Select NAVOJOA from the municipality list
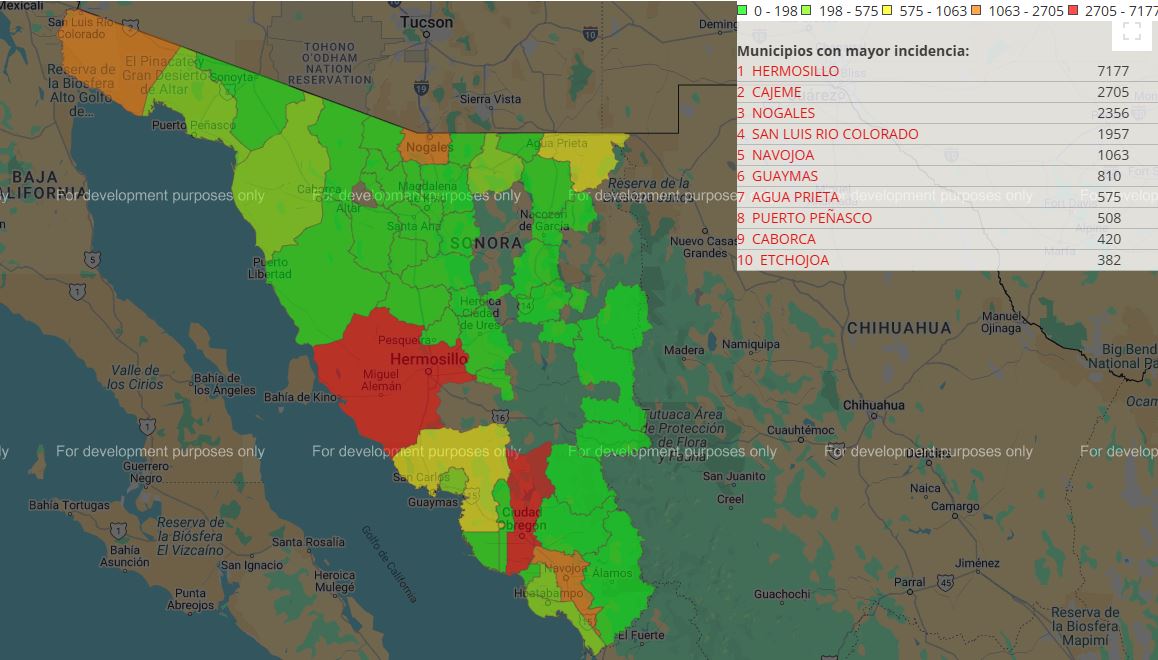 click(782, 155)
